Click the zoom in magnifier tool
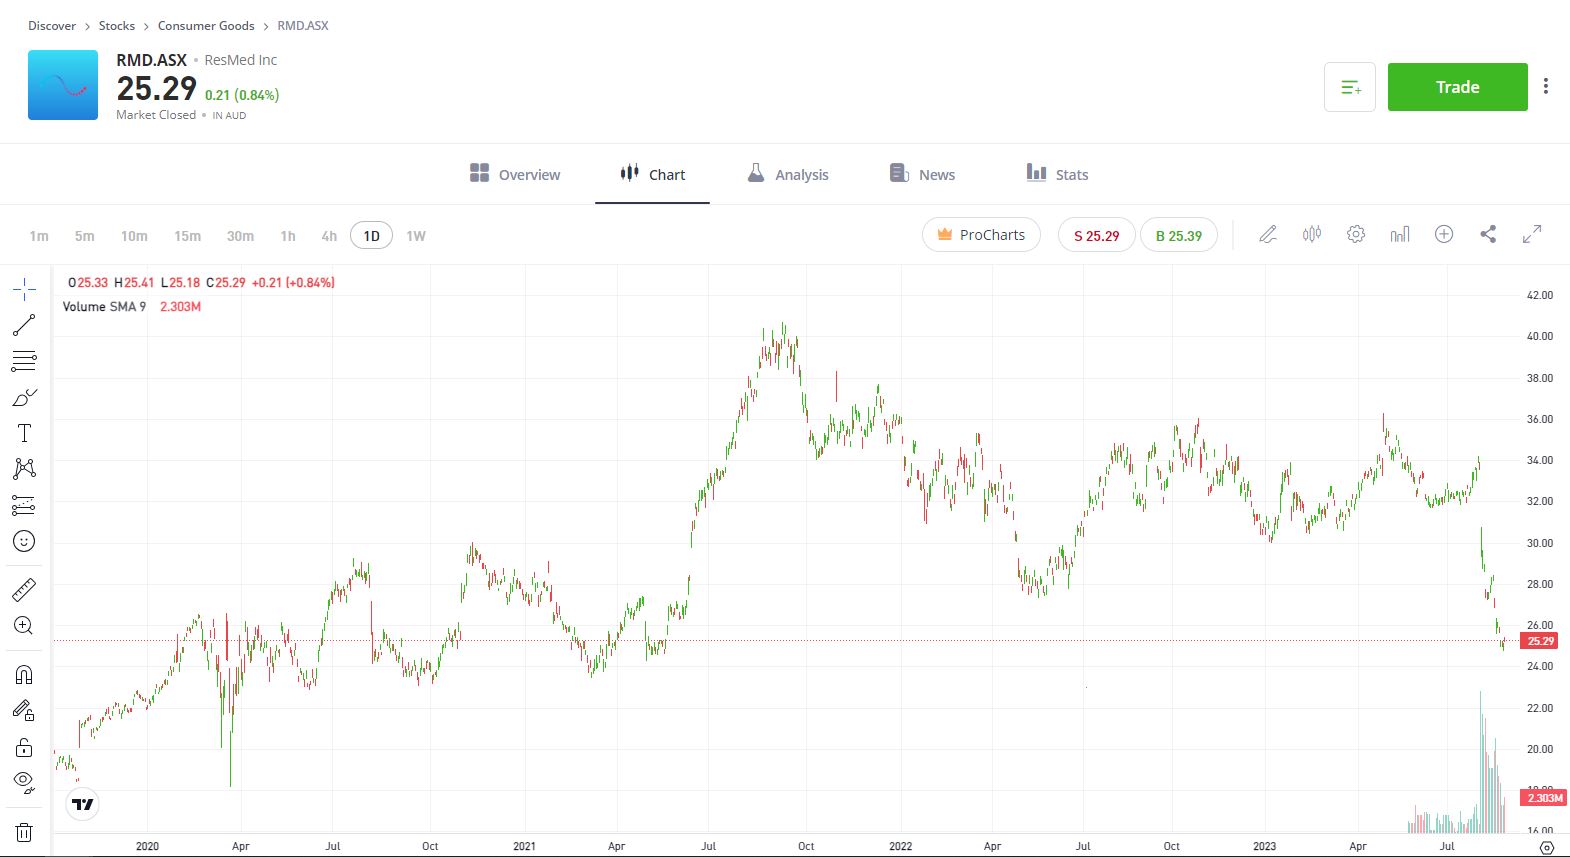 tap(24, 626)
